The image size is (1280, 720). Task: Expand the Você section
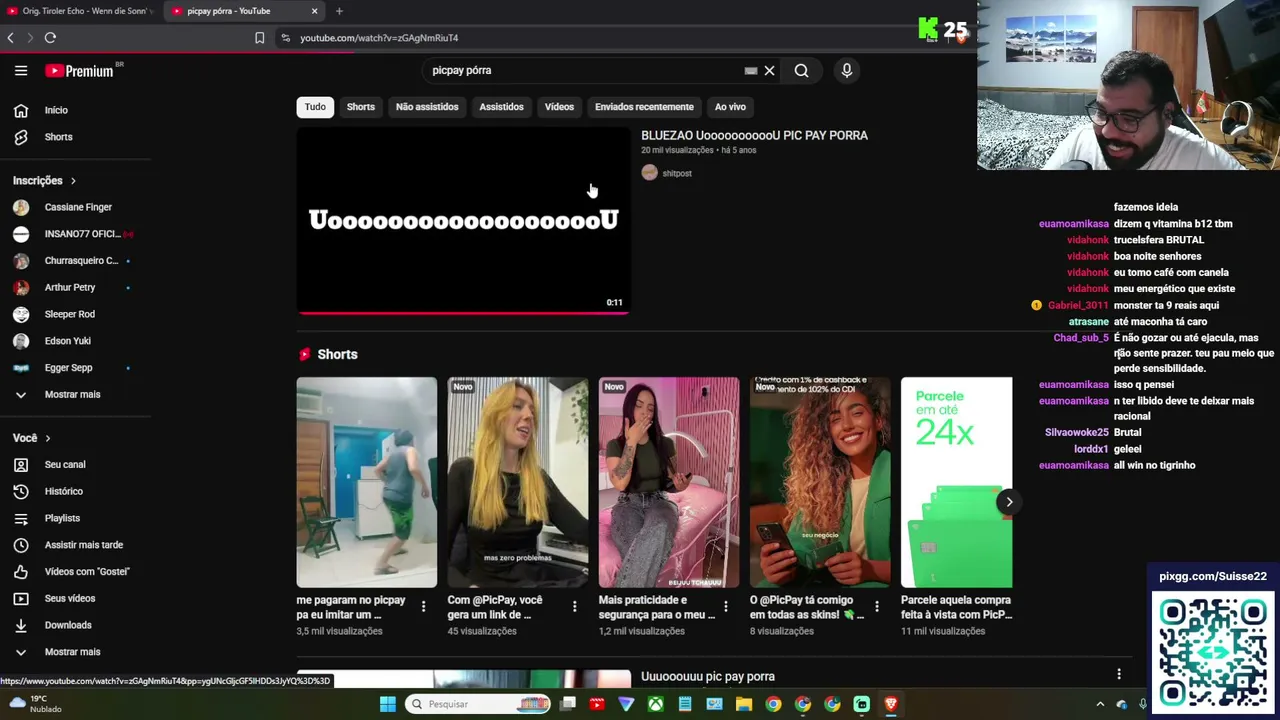click(32, 438)
